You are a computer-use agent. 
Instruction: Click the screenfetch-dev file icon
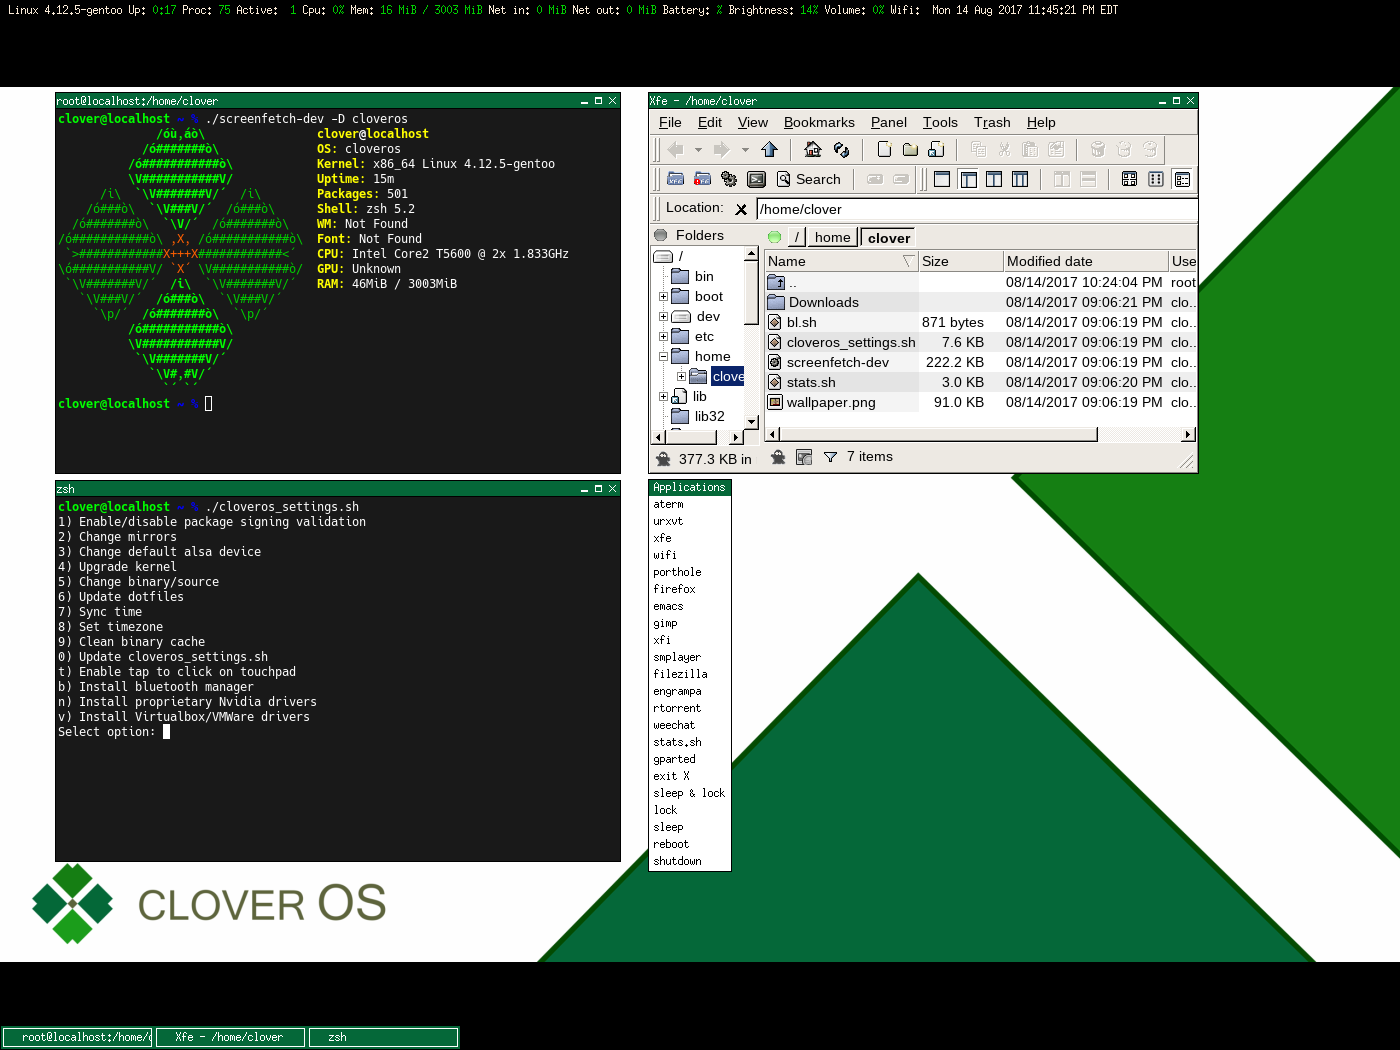click(775, 362)
